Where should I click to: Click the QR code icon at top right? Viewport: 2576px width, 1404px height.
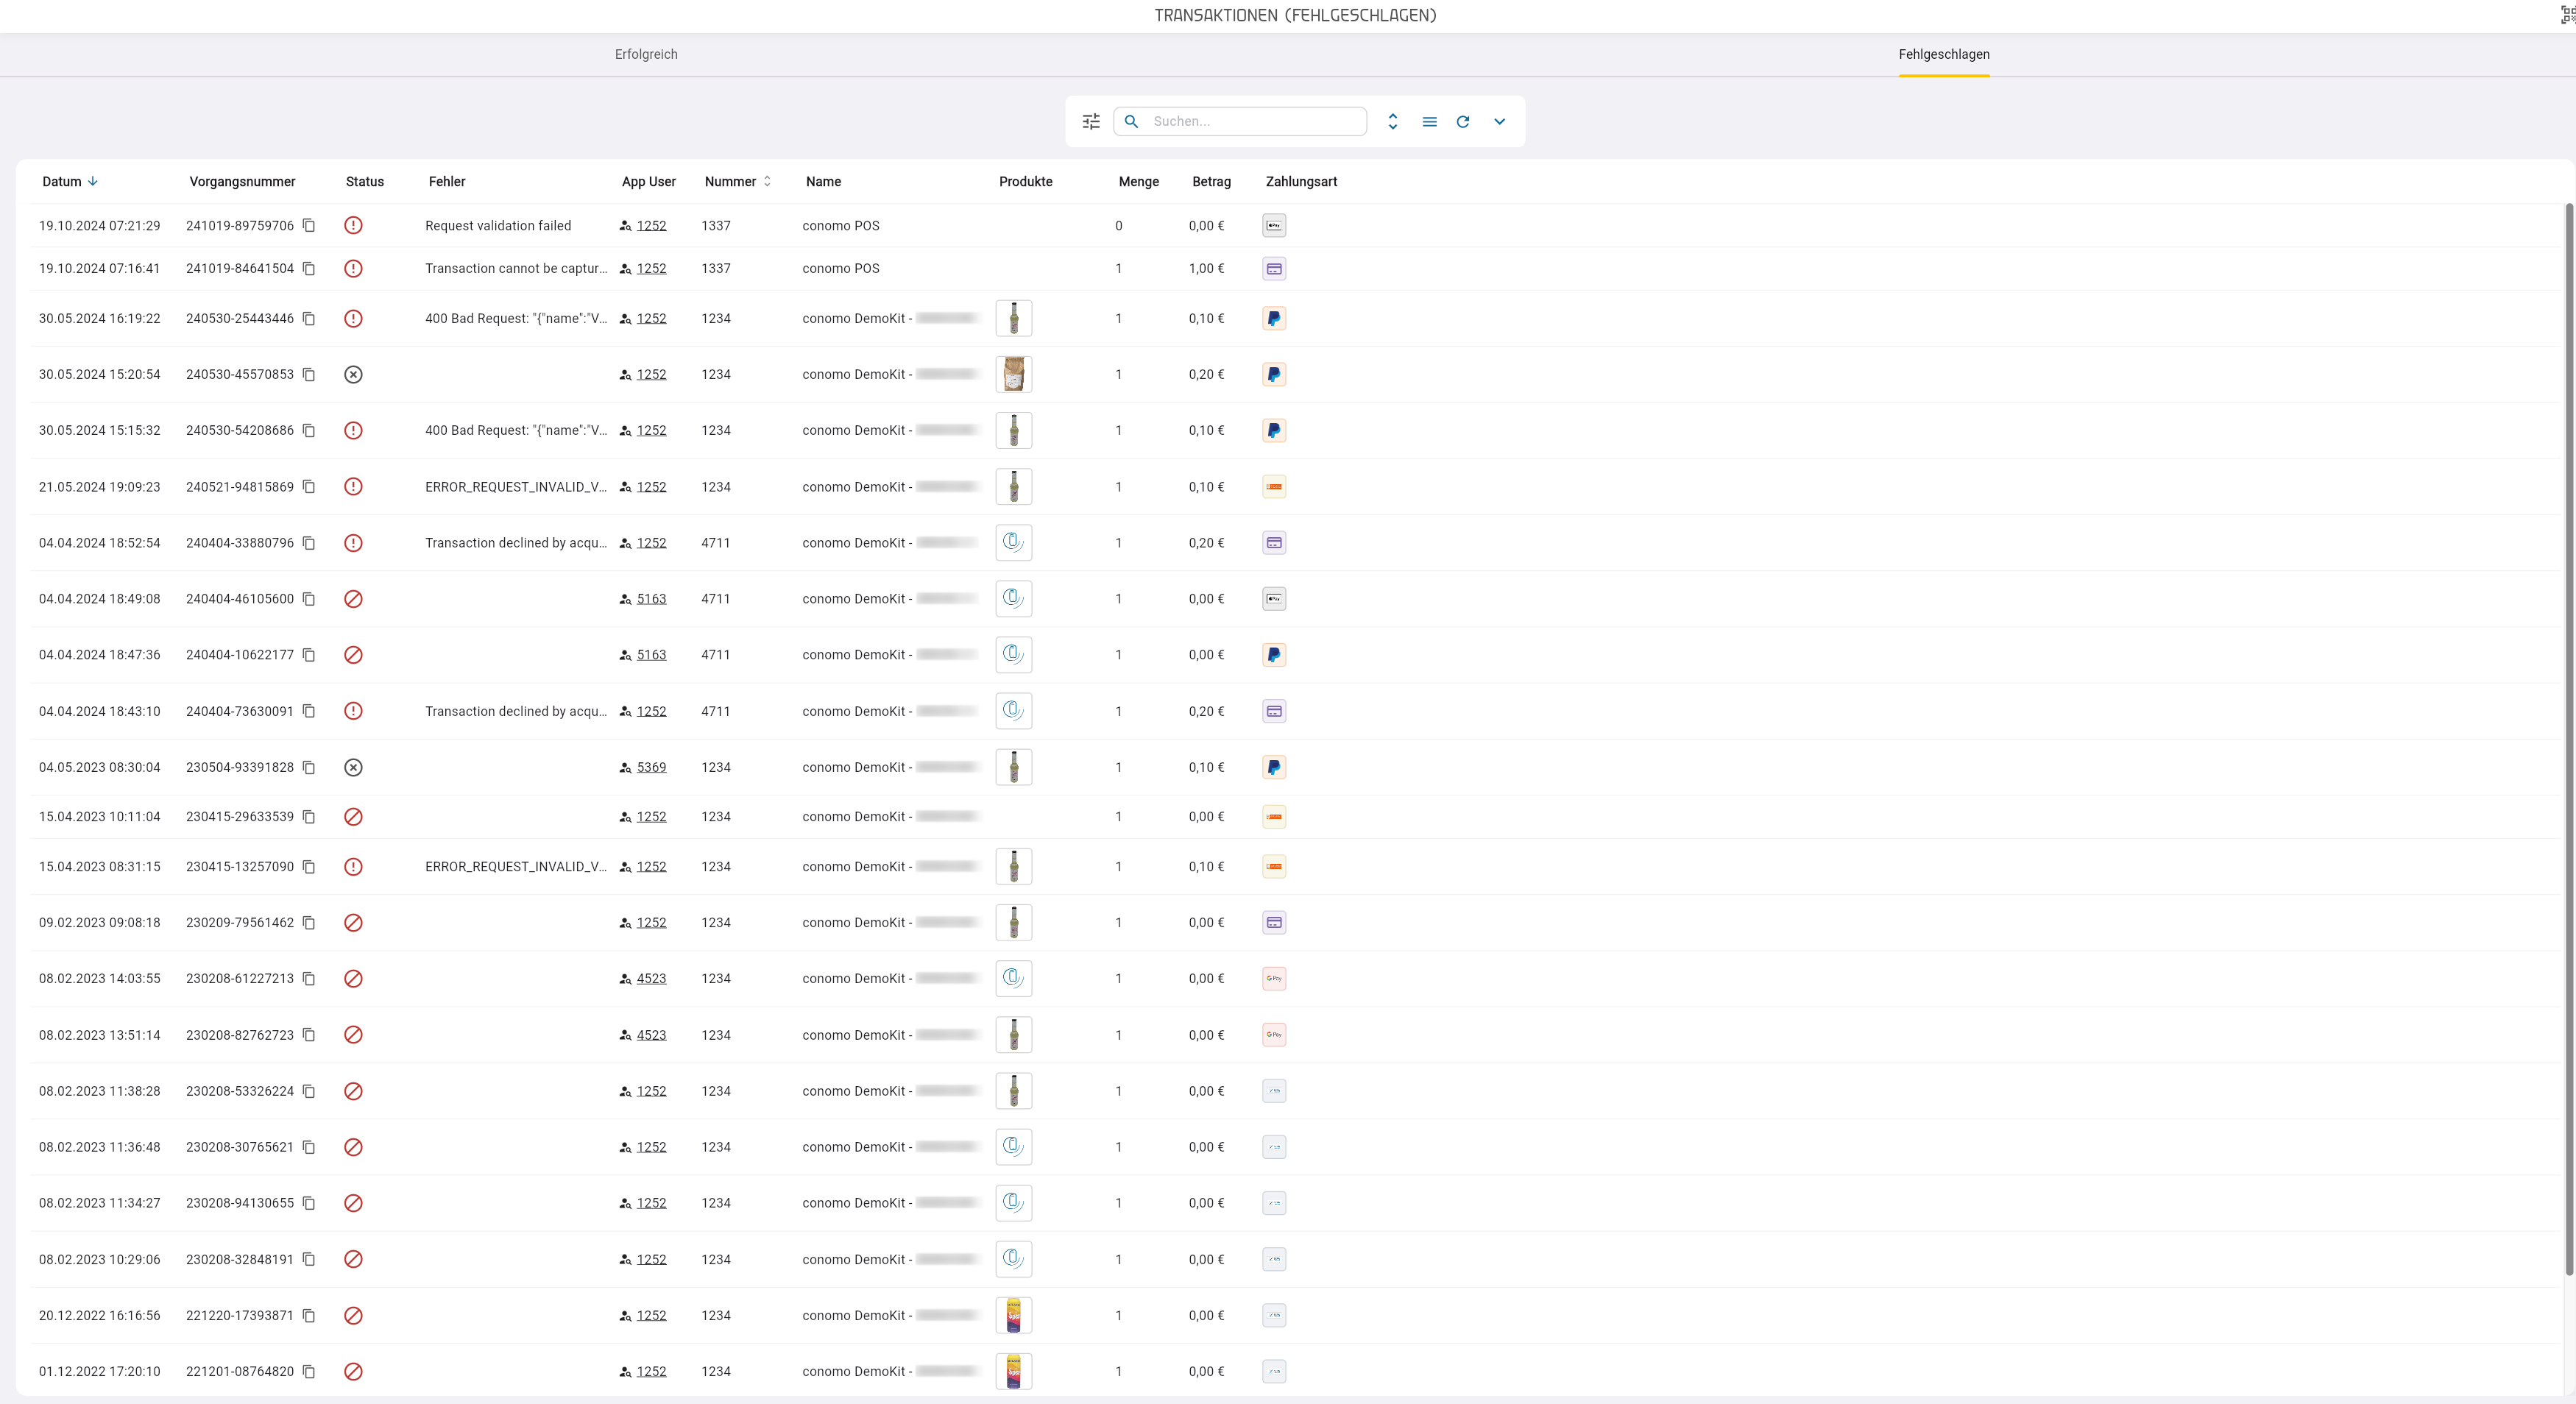[x=2567, y=14]
